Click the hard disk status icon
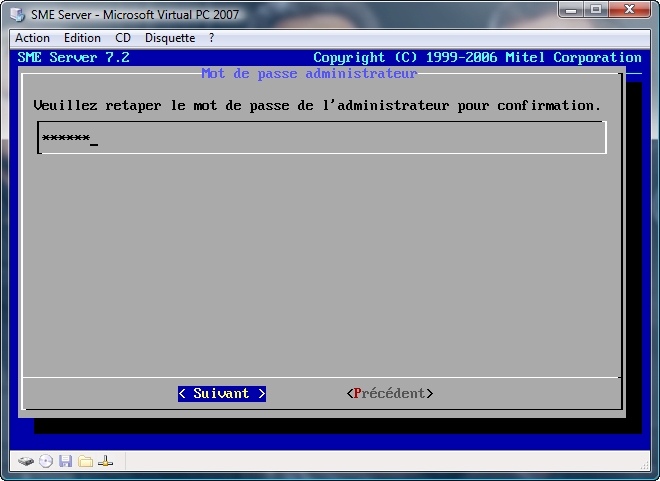 26,461
